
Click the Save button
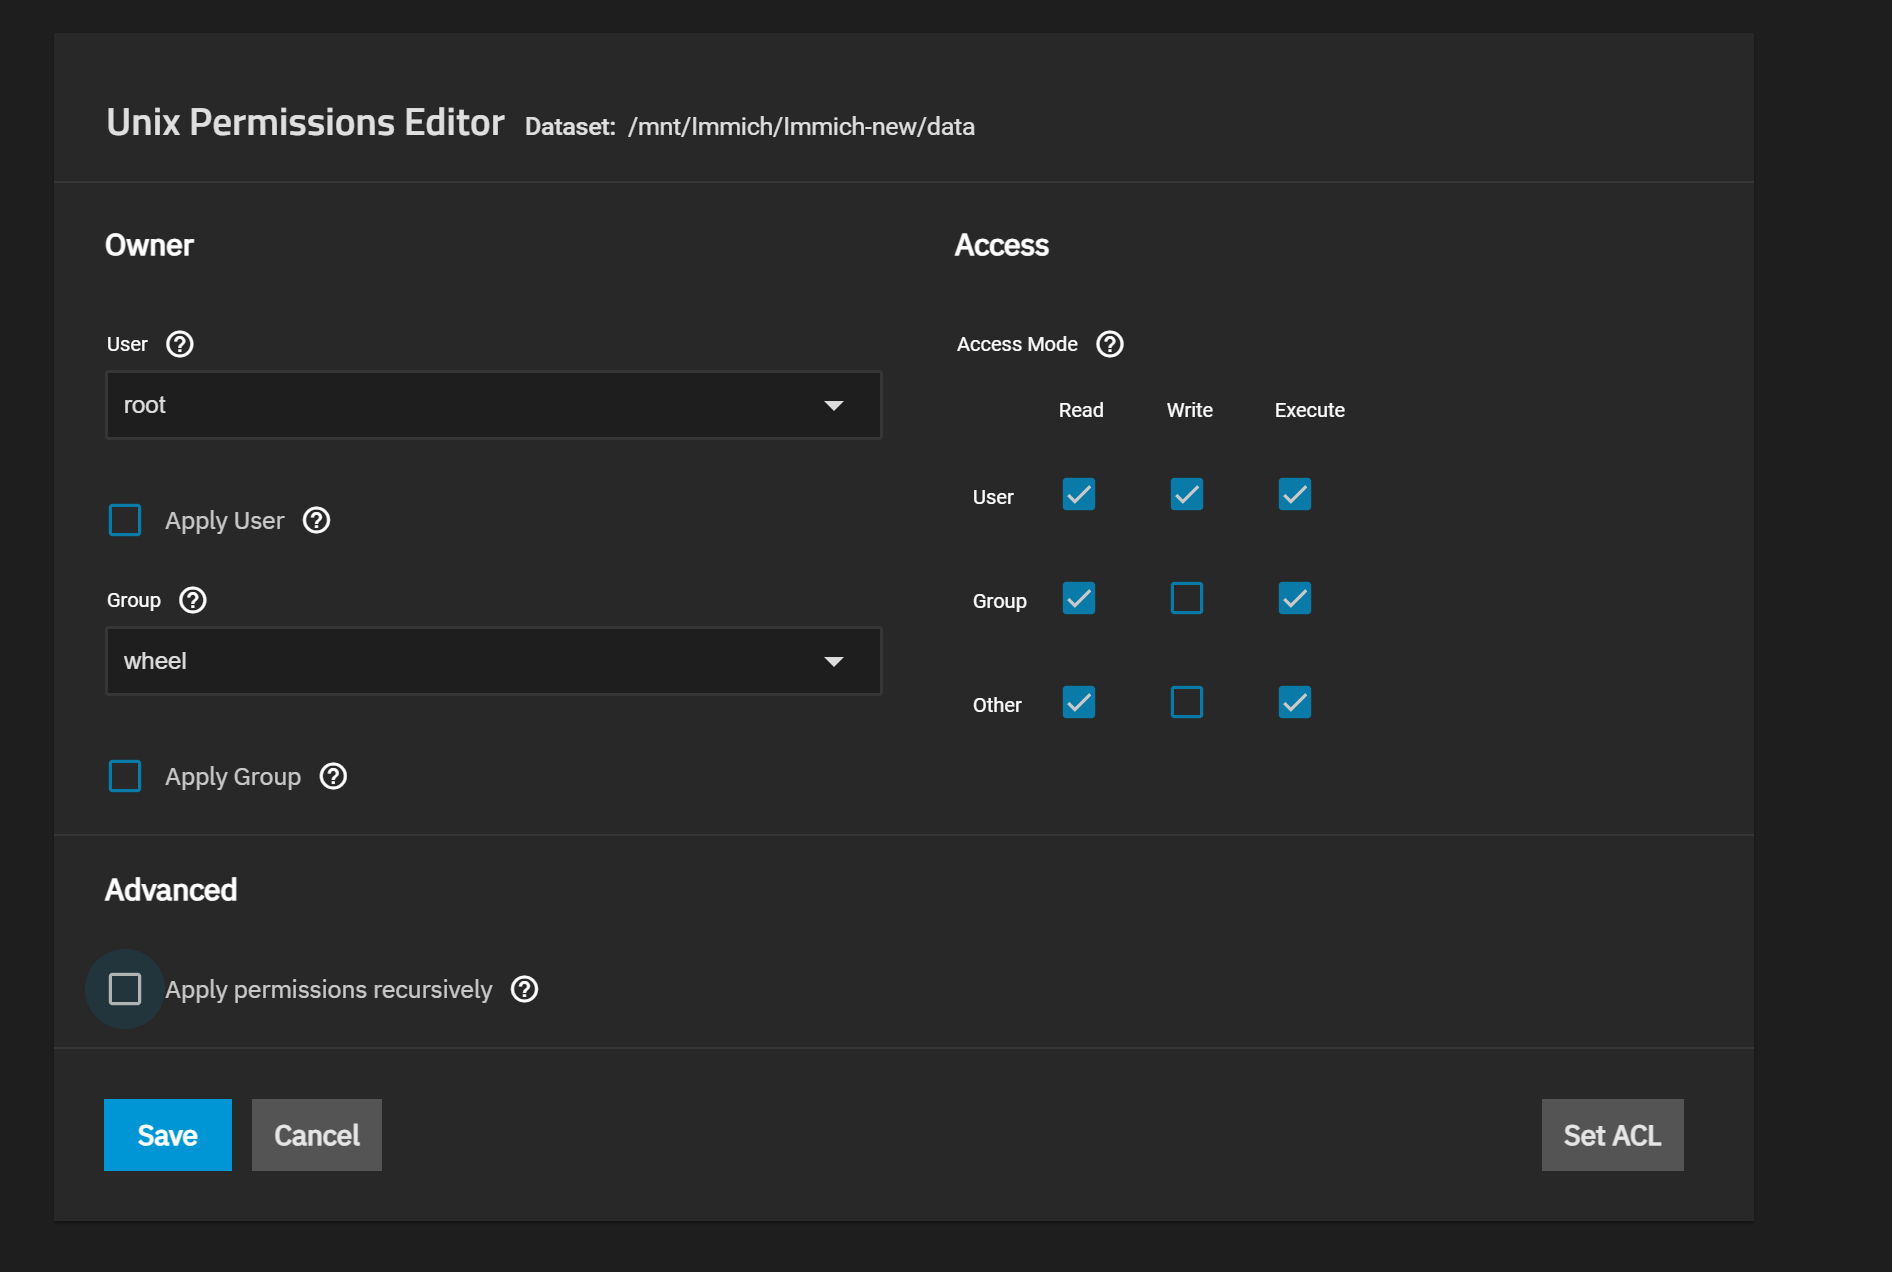tap(168, 1135)
